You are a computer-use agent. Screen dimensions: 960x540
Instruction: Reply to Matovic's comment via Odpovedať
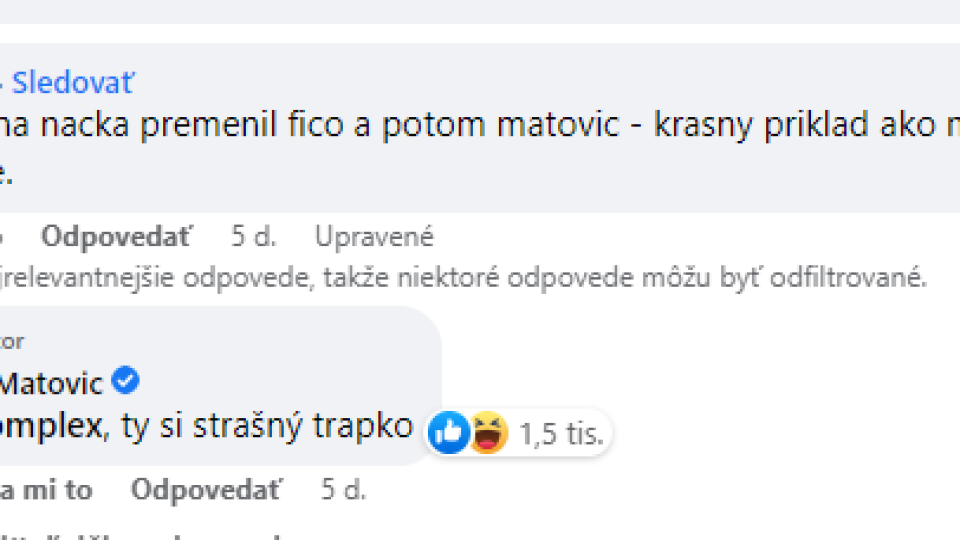point(206,490)
